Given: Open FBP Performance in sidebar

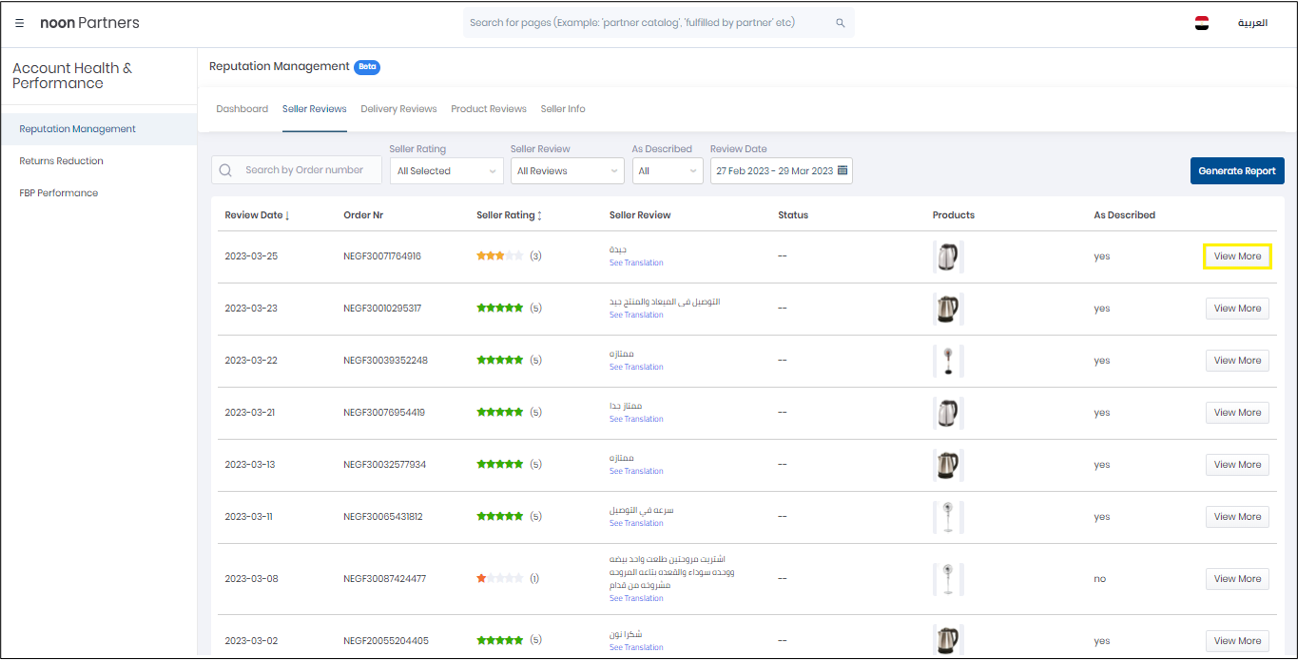Looking at the screenshot, I should [x=58, y=193].
